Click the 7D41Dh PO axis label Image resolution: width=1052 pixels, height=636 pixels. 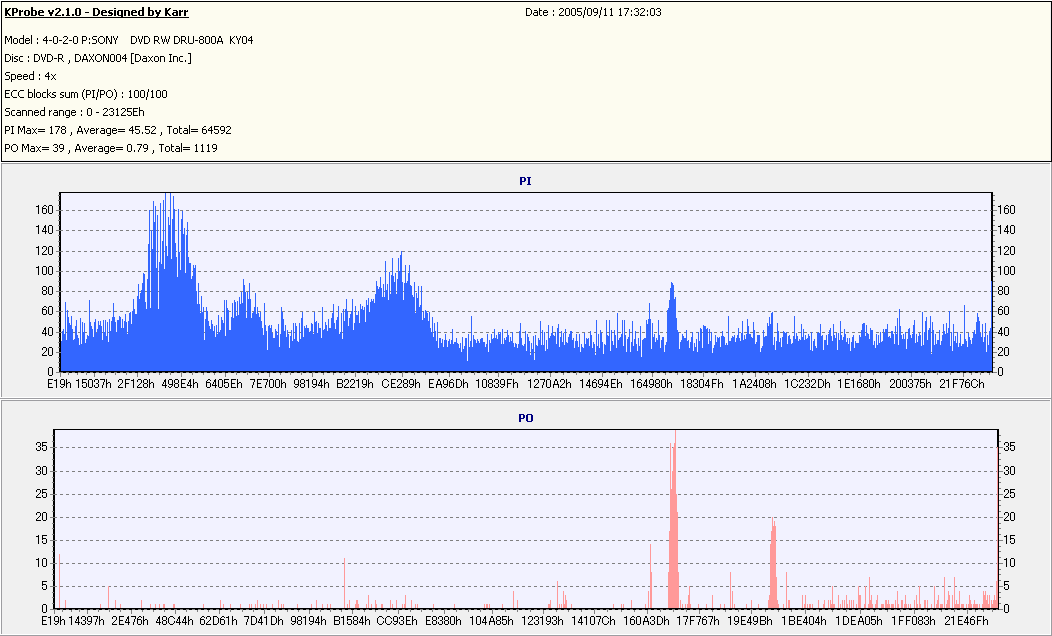coord(264,621)
